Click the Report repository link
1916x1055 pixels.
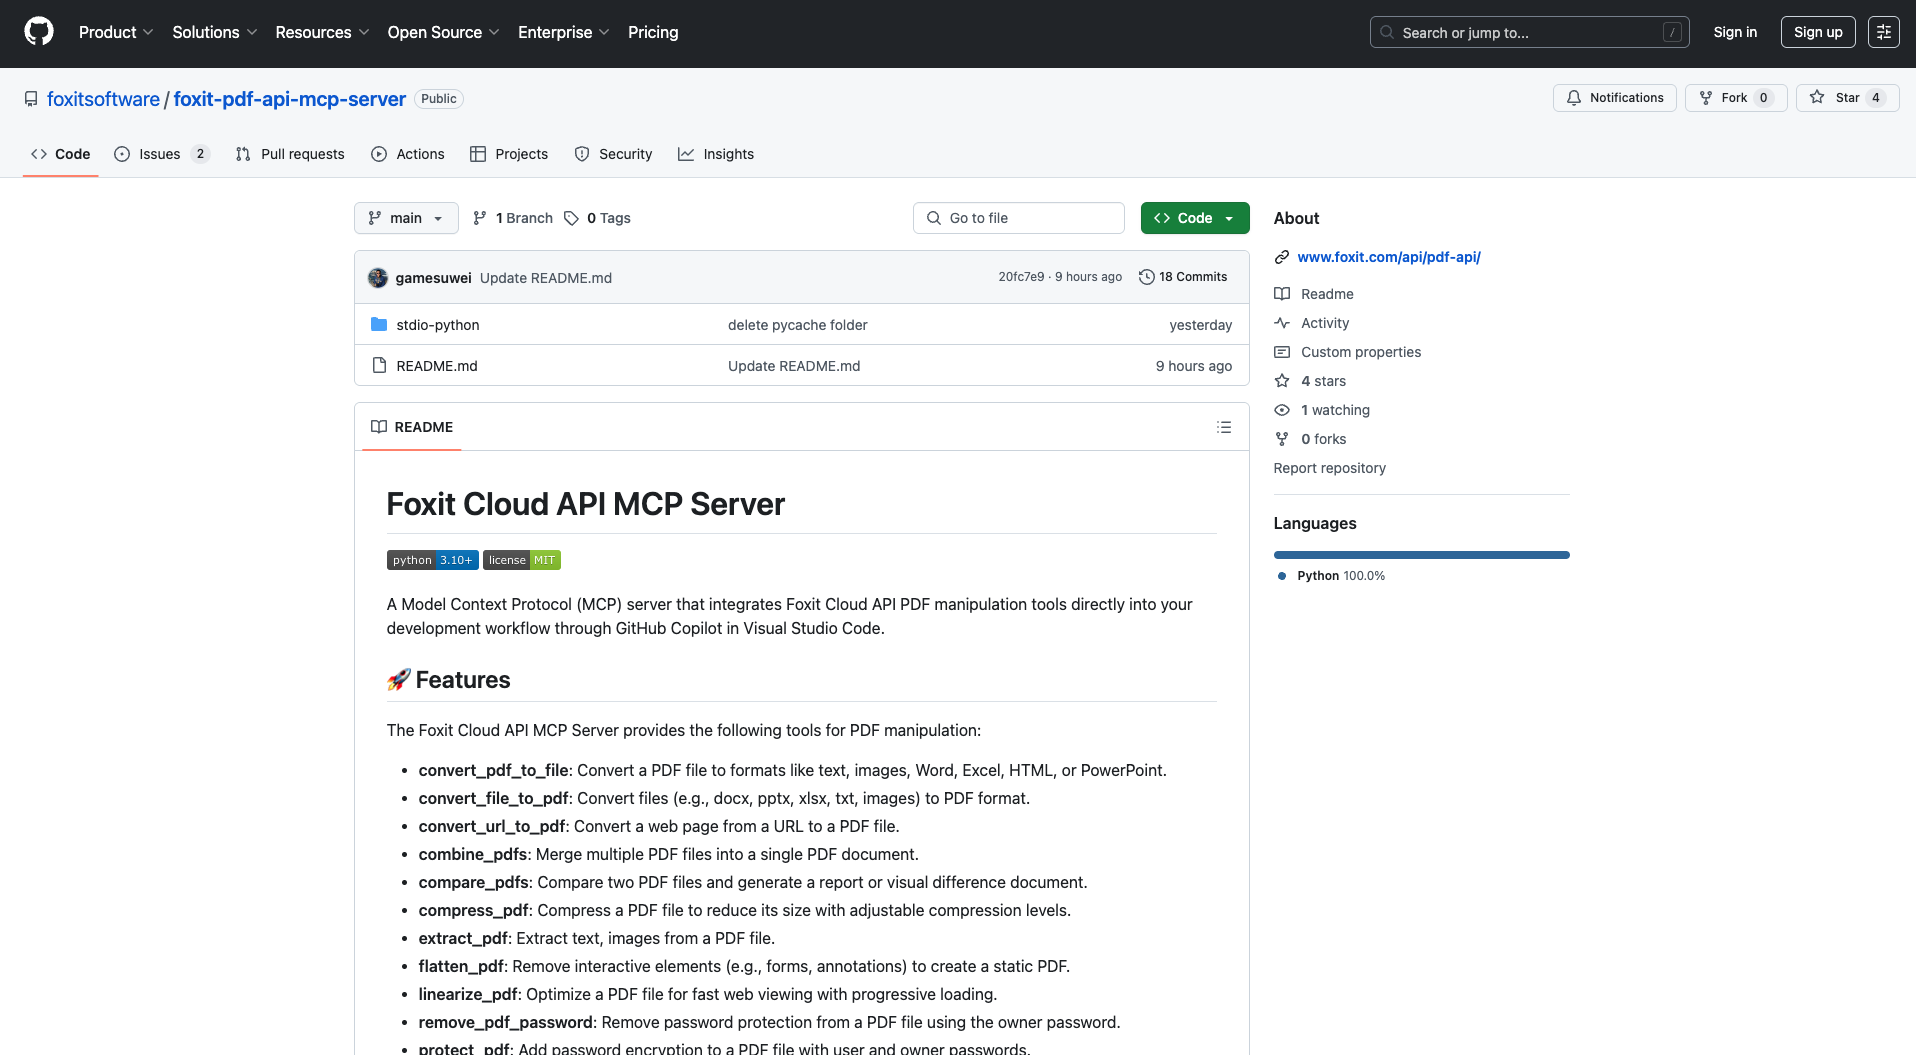(x=1329, y=468)
